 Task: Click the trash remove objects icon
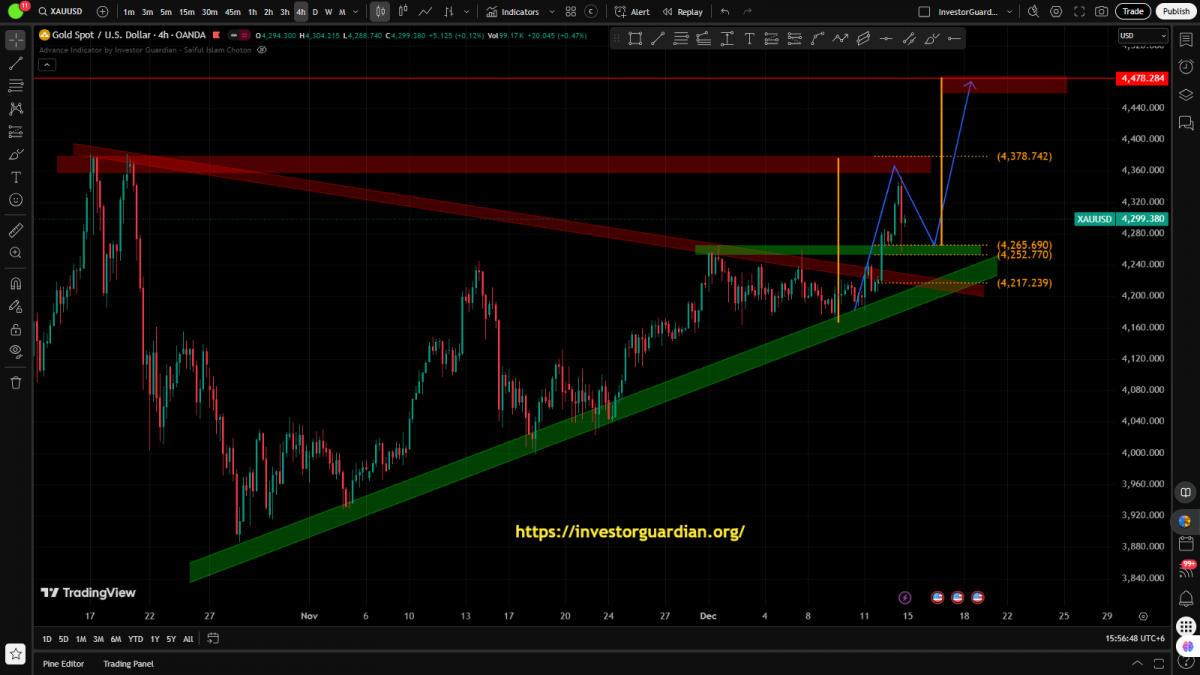(15, 382)
